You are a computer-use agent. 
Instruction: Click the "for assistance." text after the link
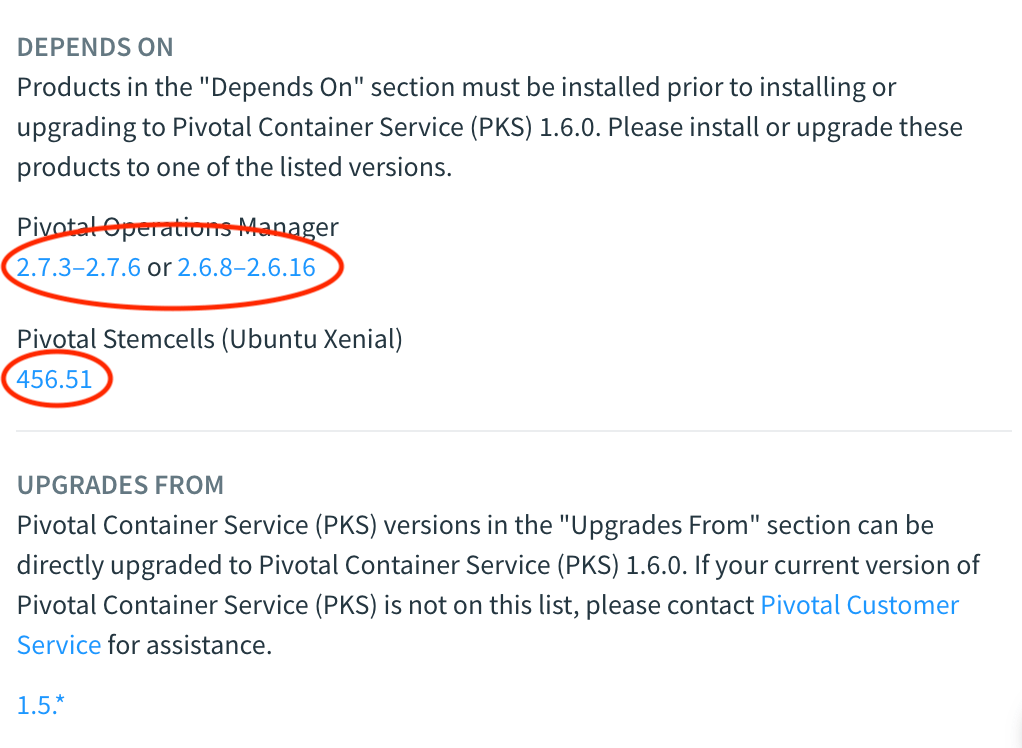click(x=190, y=645)
